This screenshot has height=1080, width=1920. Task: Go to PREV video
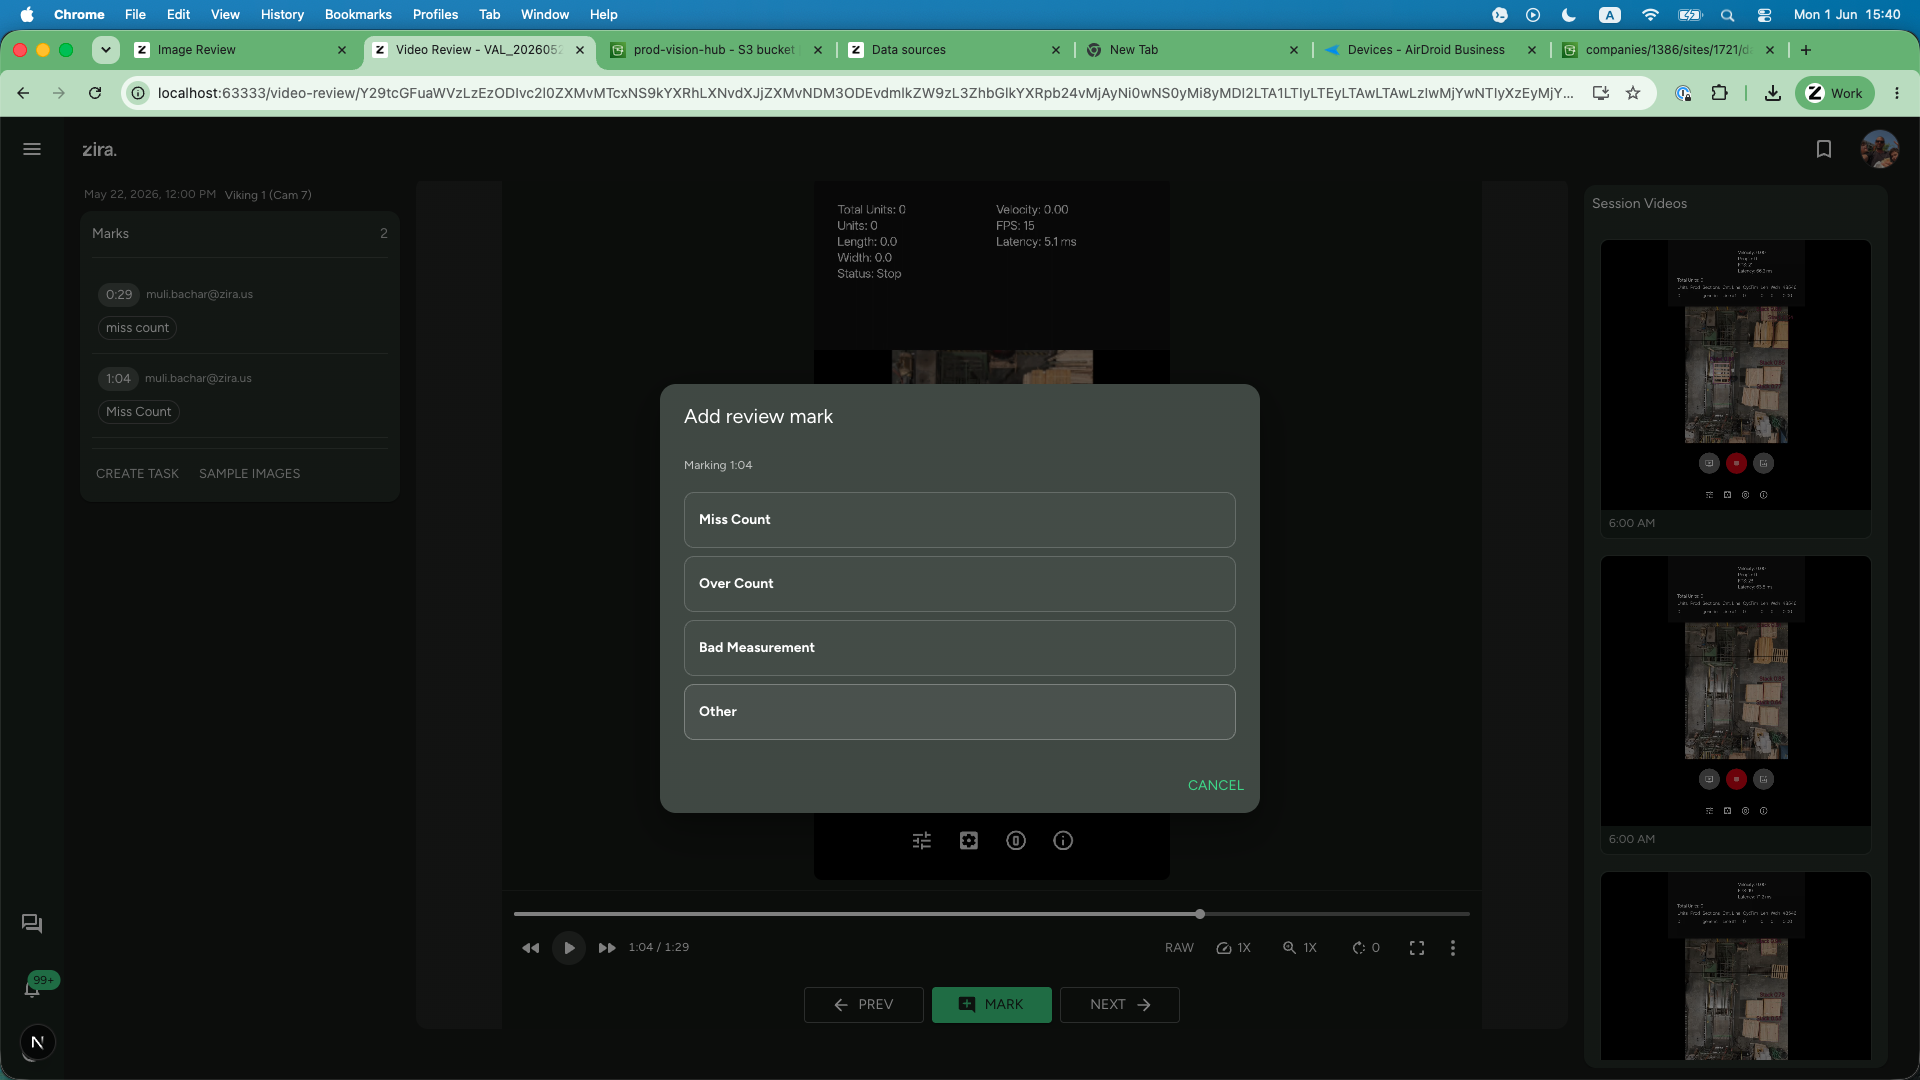tap(863, 1005)
